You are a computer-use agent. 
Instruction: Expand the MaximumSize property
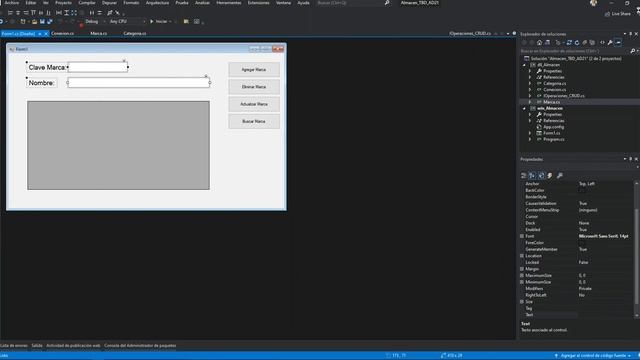pyautogui.click(x=522, y=276)
